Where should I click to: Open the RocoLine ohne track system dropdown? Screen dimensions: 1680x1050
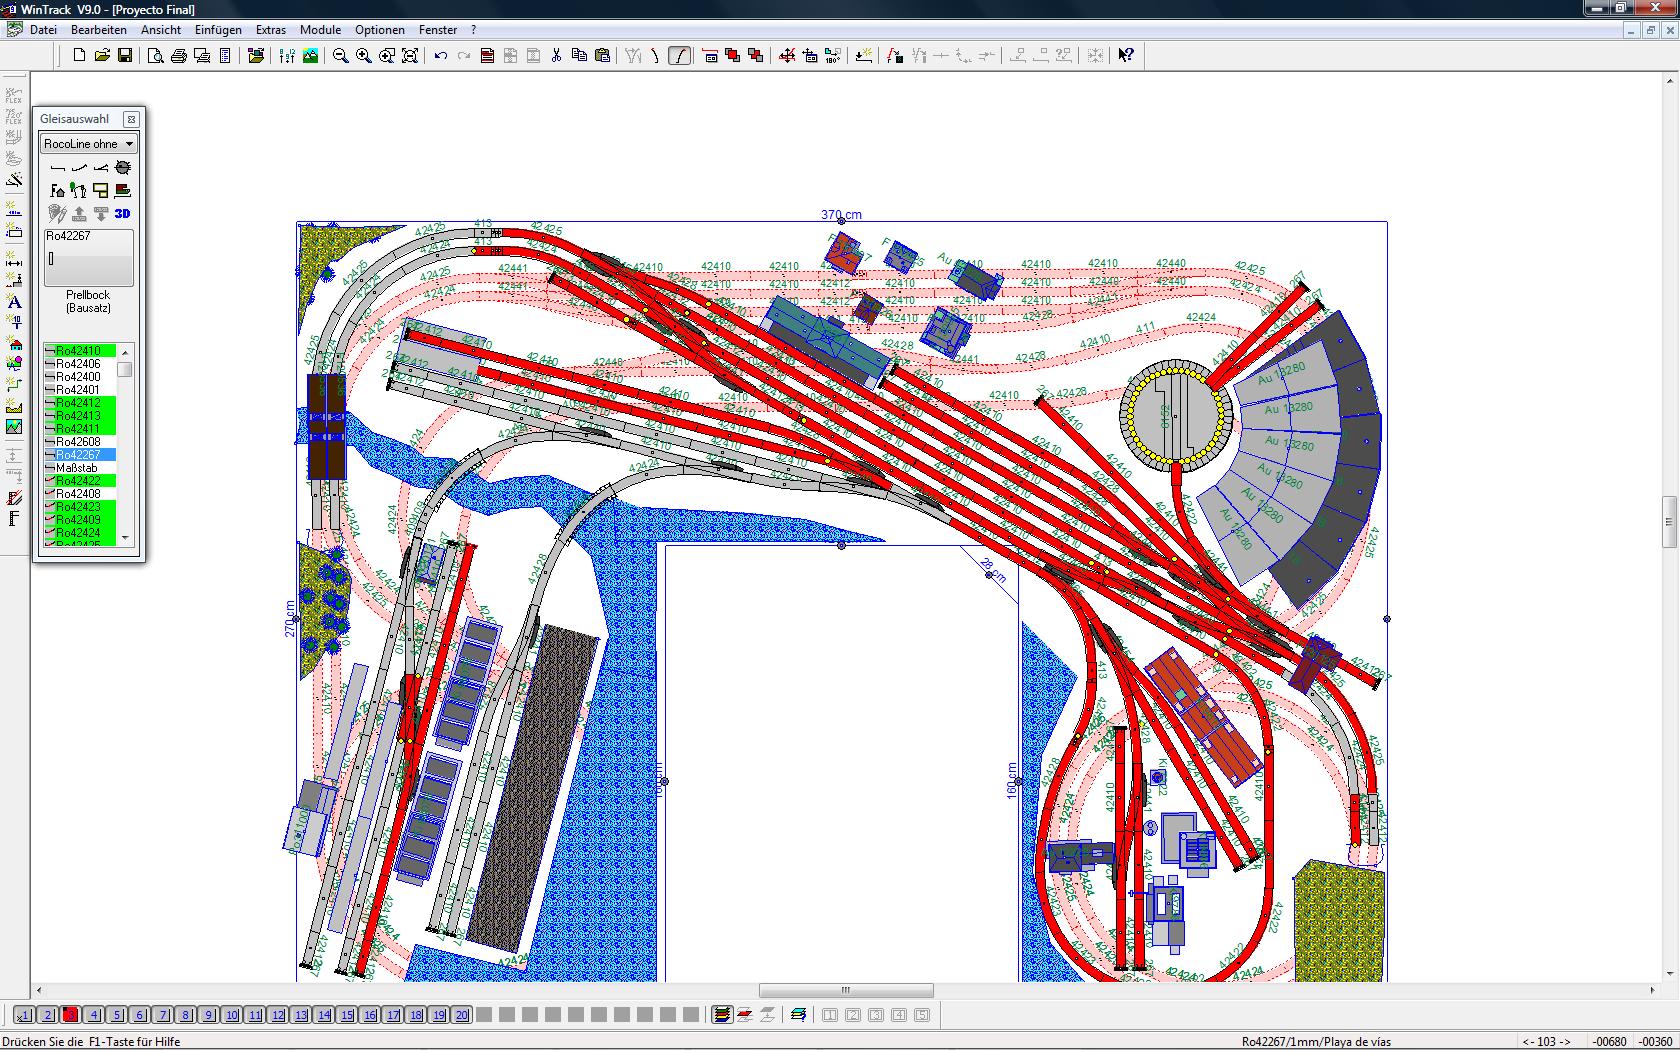click(88, 144)
